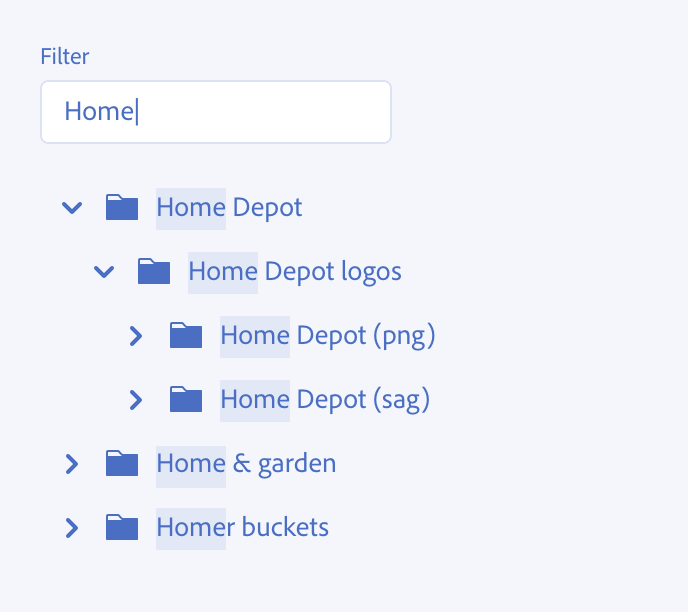The height and width of the screenshot is (612, 688).
Task: Expand the Home Depot (sag) folder
Action: click(x=135, y=400)
